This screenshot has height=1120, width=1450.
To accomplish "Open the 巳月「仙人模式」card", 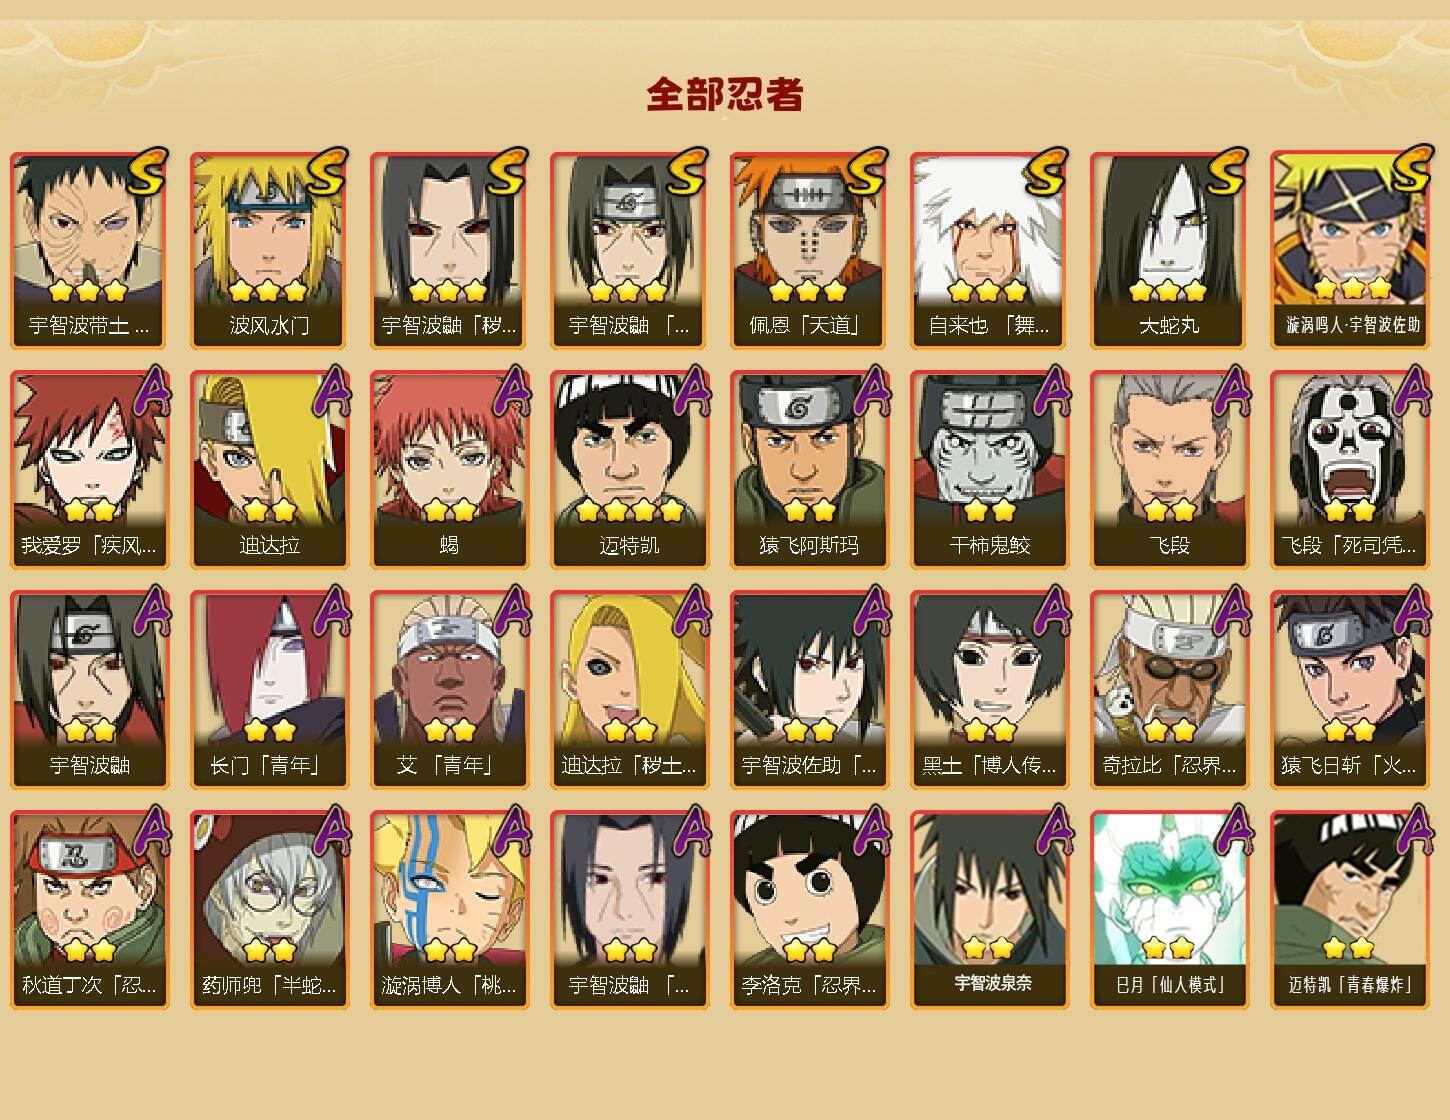I will pos(1169,910).
